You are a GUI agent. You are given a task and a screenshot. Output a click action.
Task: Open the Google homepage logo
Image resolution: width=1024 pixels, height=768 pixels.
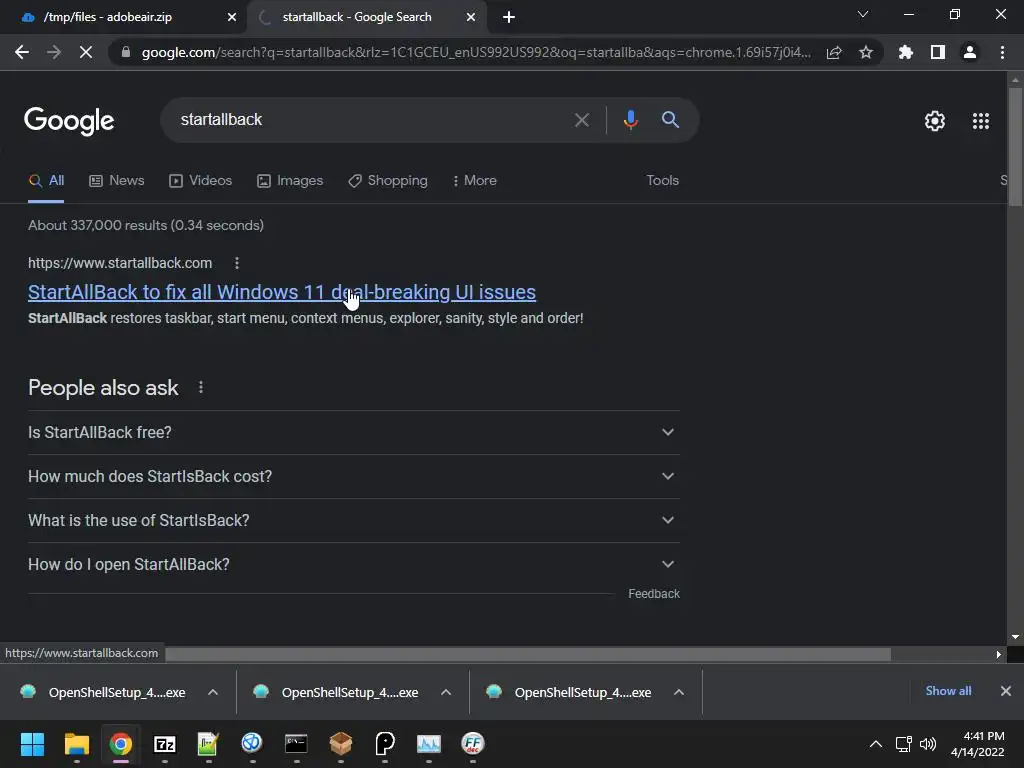click(x=69, y=121)
